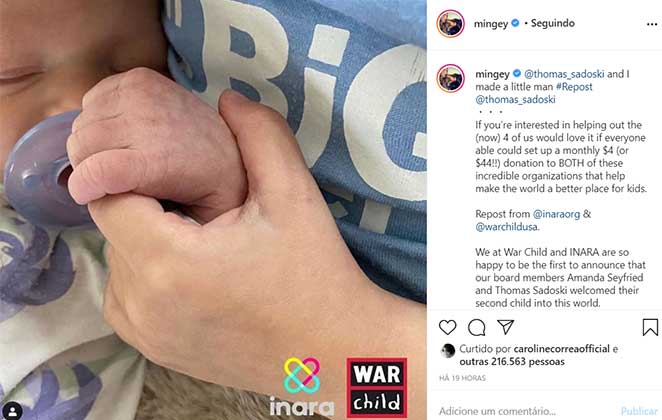The width and height of the screenshot is (662, 420).
Task: Open carolinecorreaofficial liker profile
Action: 562,349
